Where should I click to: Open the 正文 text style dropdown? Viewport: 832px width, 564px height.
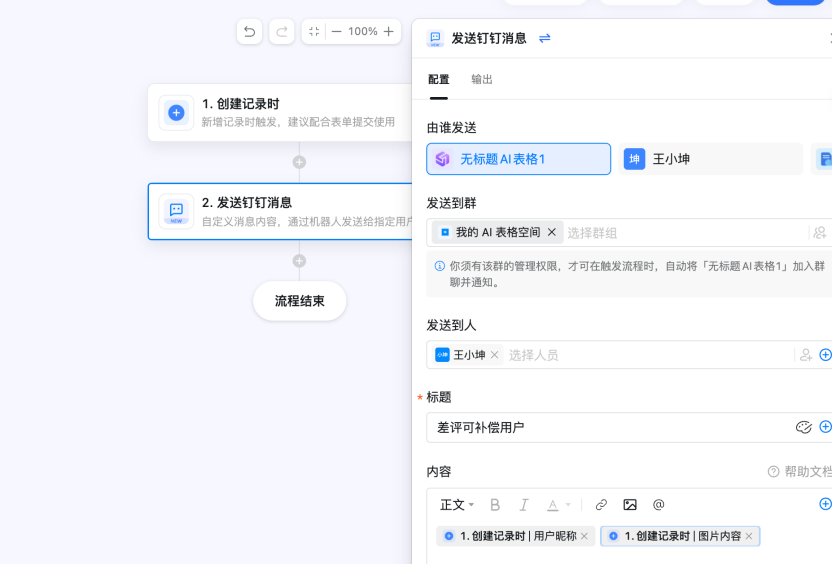(x=457, y=505)
